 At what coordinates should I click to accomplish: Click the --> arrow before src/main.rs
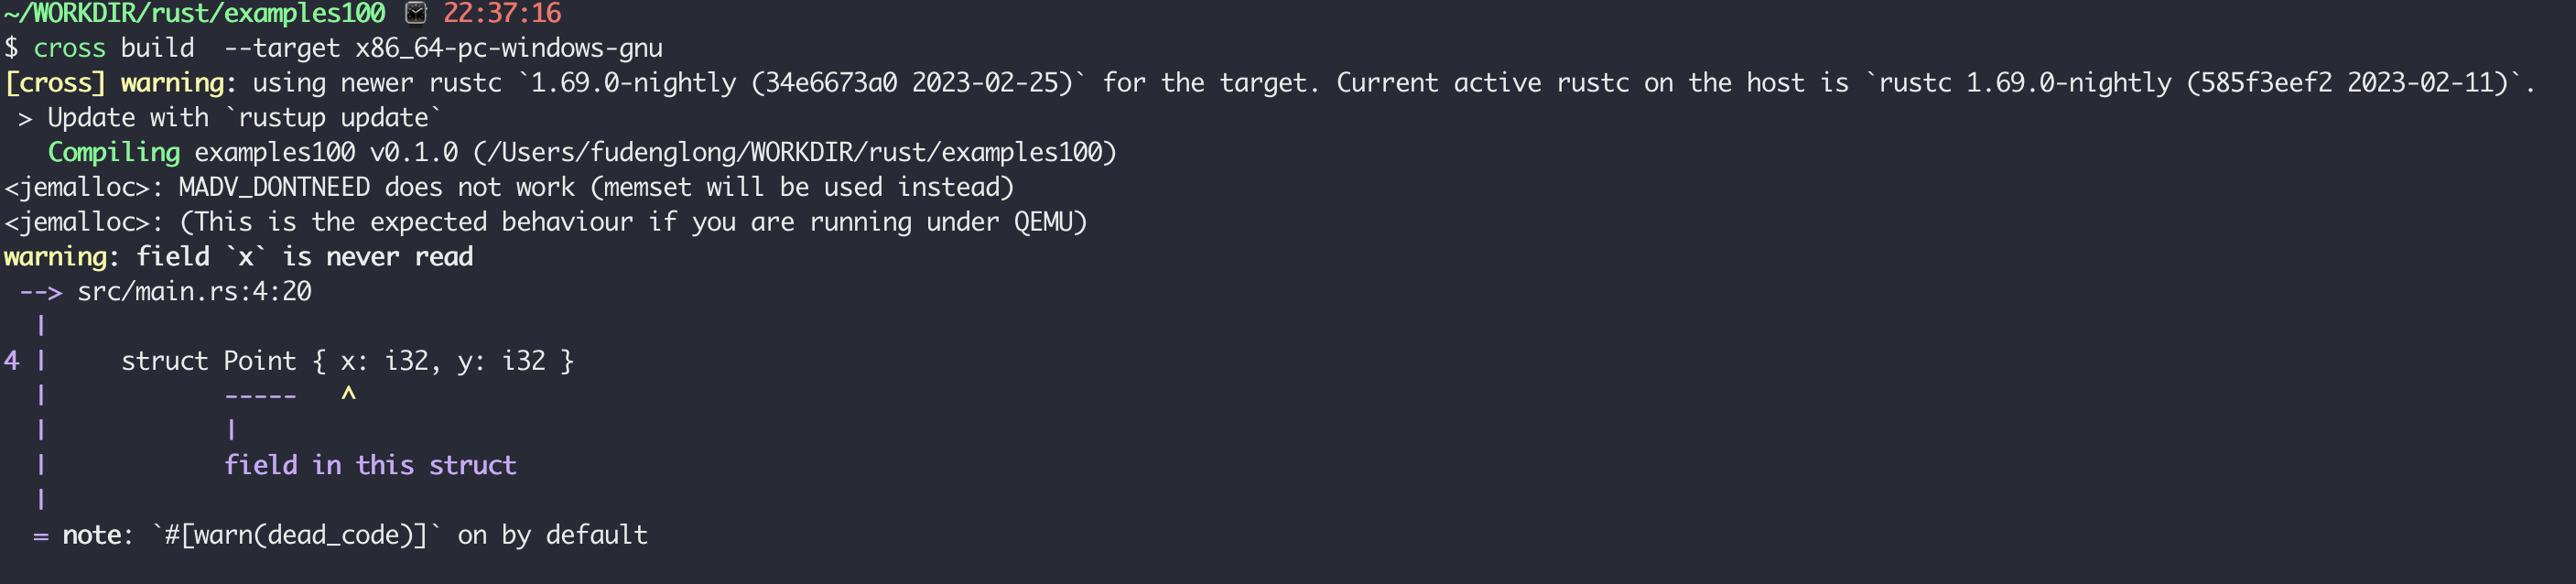click(41, 291)
